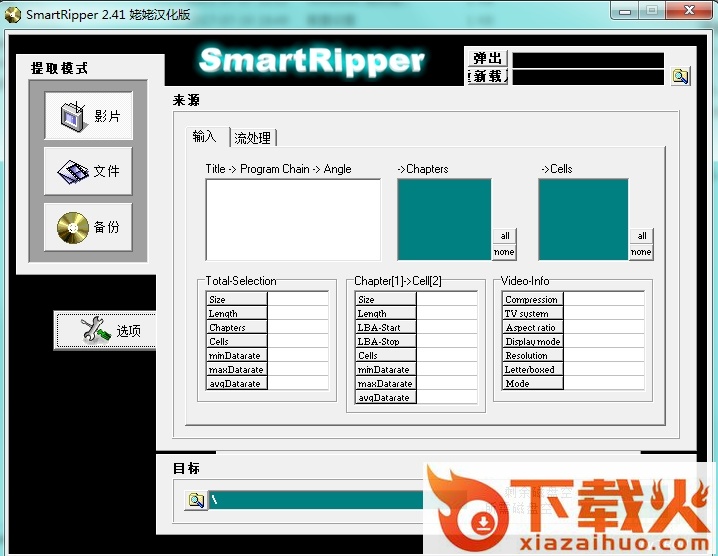Open the 选项 (Options) button
This screenshot has height=556, width=718.
pos(105,331)
